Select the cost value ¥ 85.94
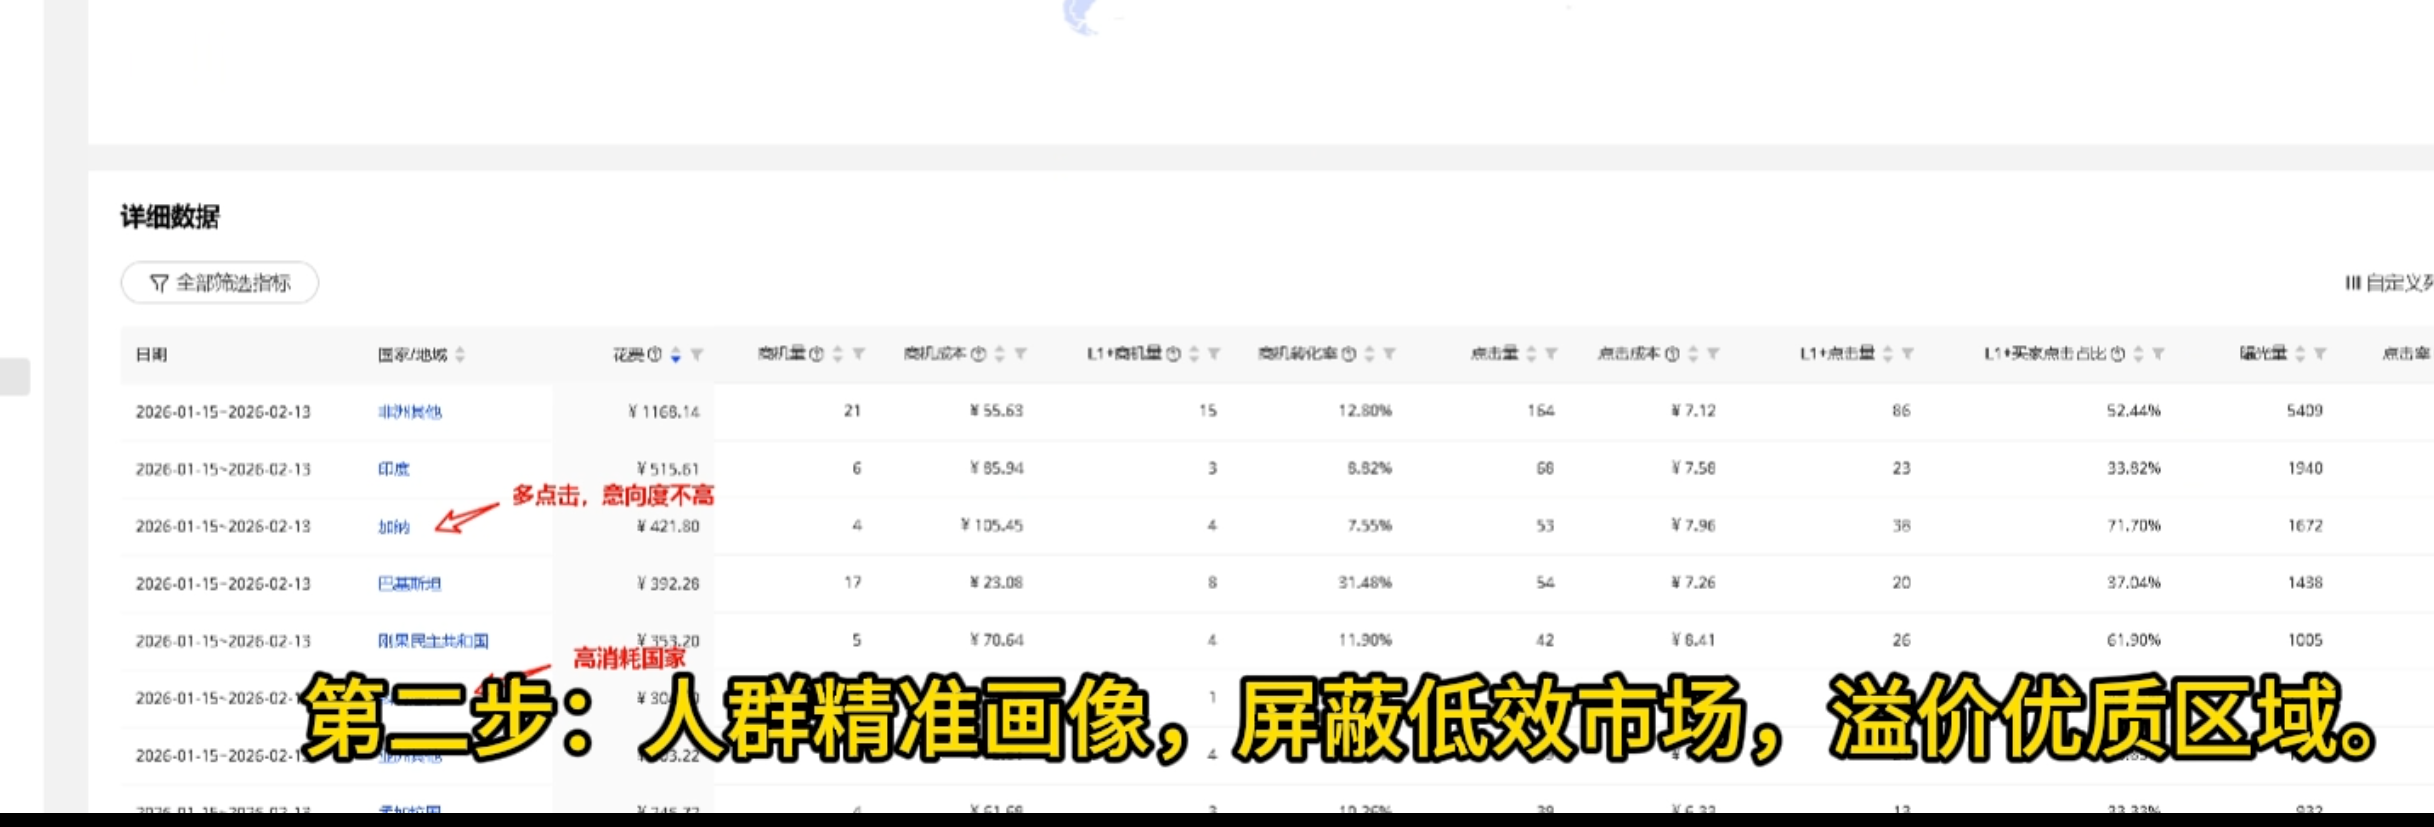 (996, 468)
